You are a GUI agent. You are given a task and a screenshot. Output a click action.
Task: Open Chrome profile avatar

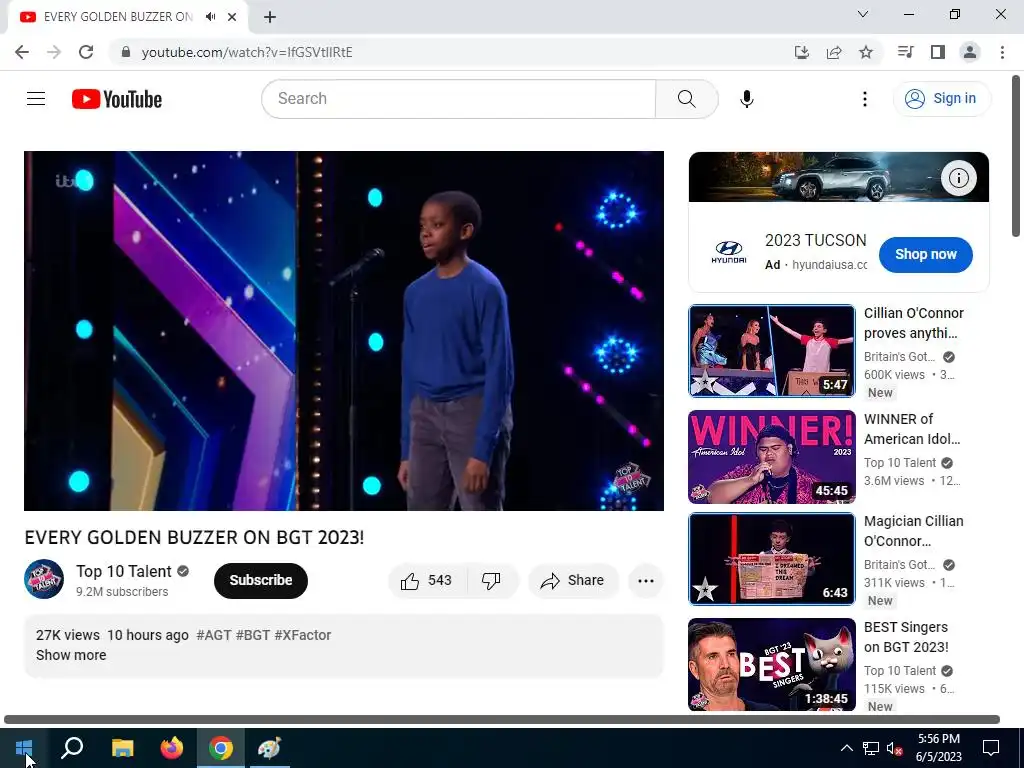[x=970, y=52]
